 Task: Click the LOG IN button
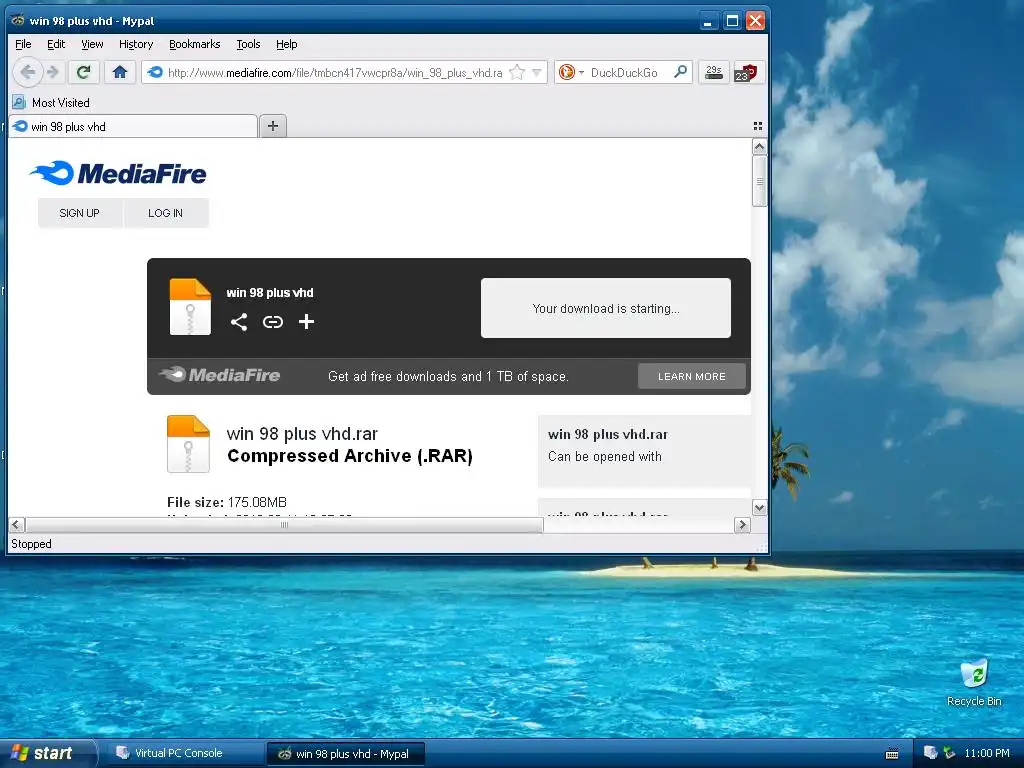165,213
